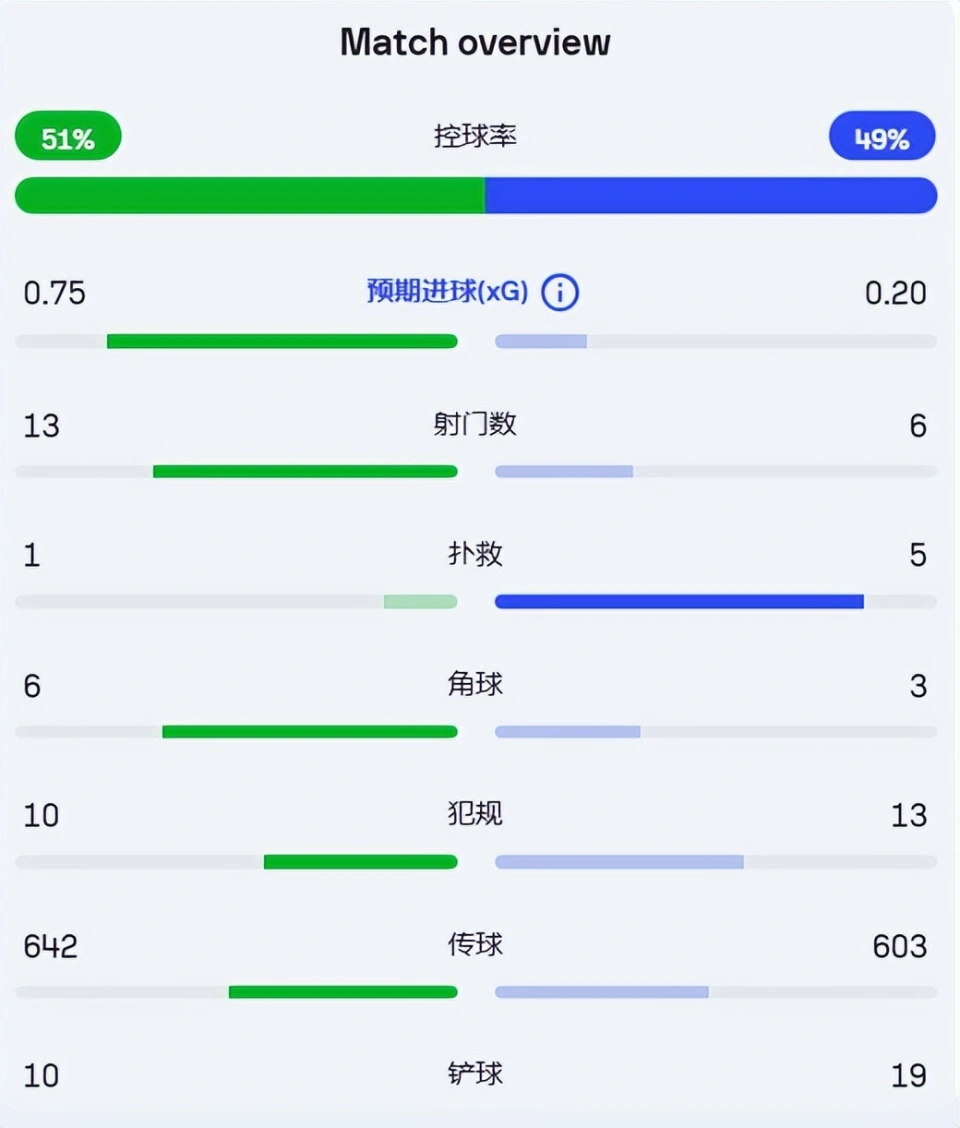The height and width of the screenshot is (1128, 960).
Task: Open the 预期进球(xG) link
Action: coord(448,291)
